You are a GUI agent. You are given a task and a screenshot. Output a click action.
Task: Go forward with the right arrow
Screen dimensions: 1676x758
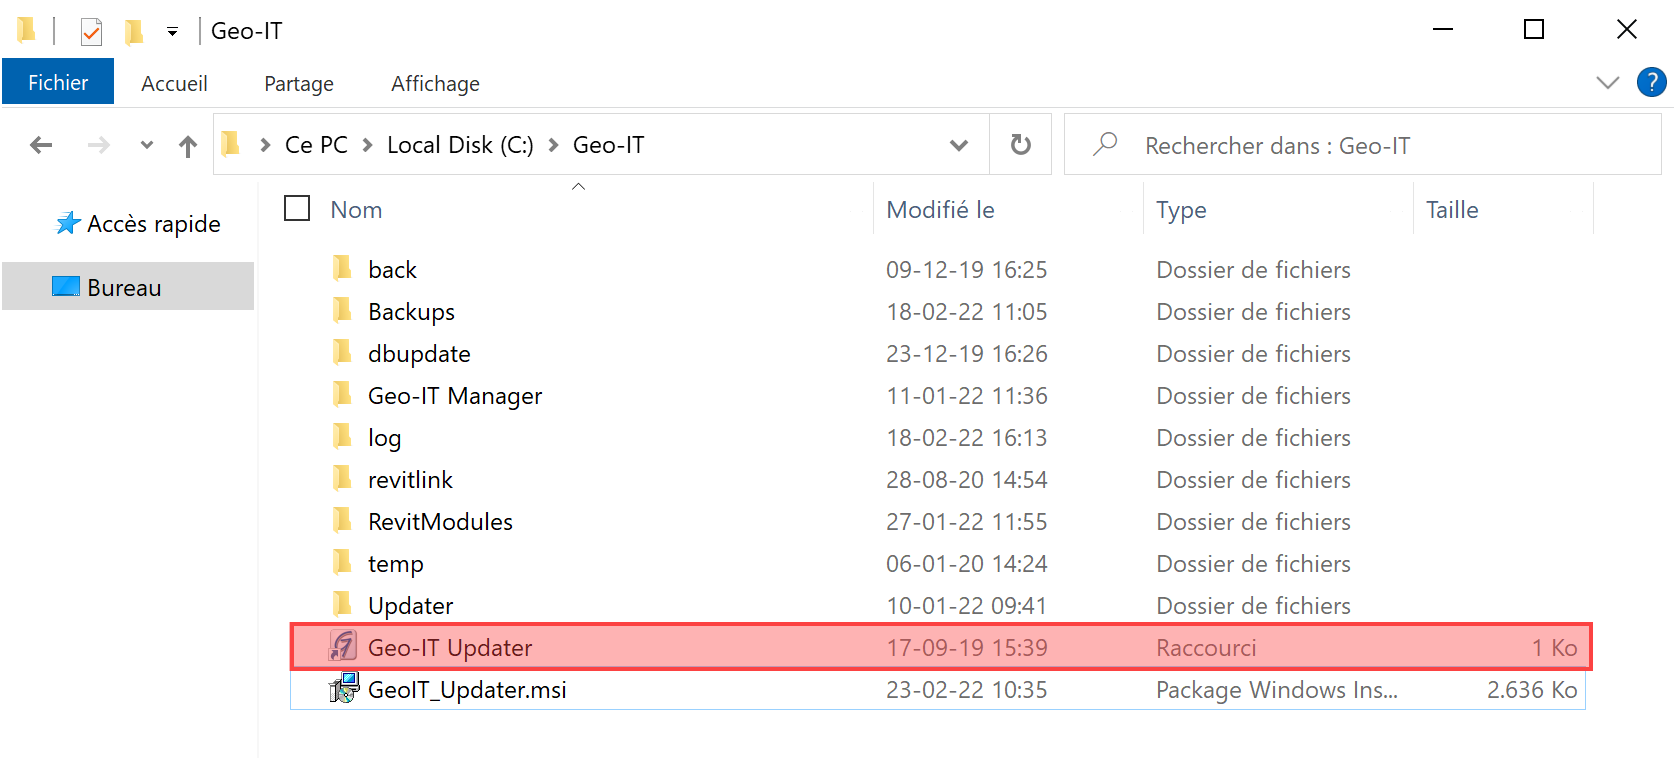(98, 146)
